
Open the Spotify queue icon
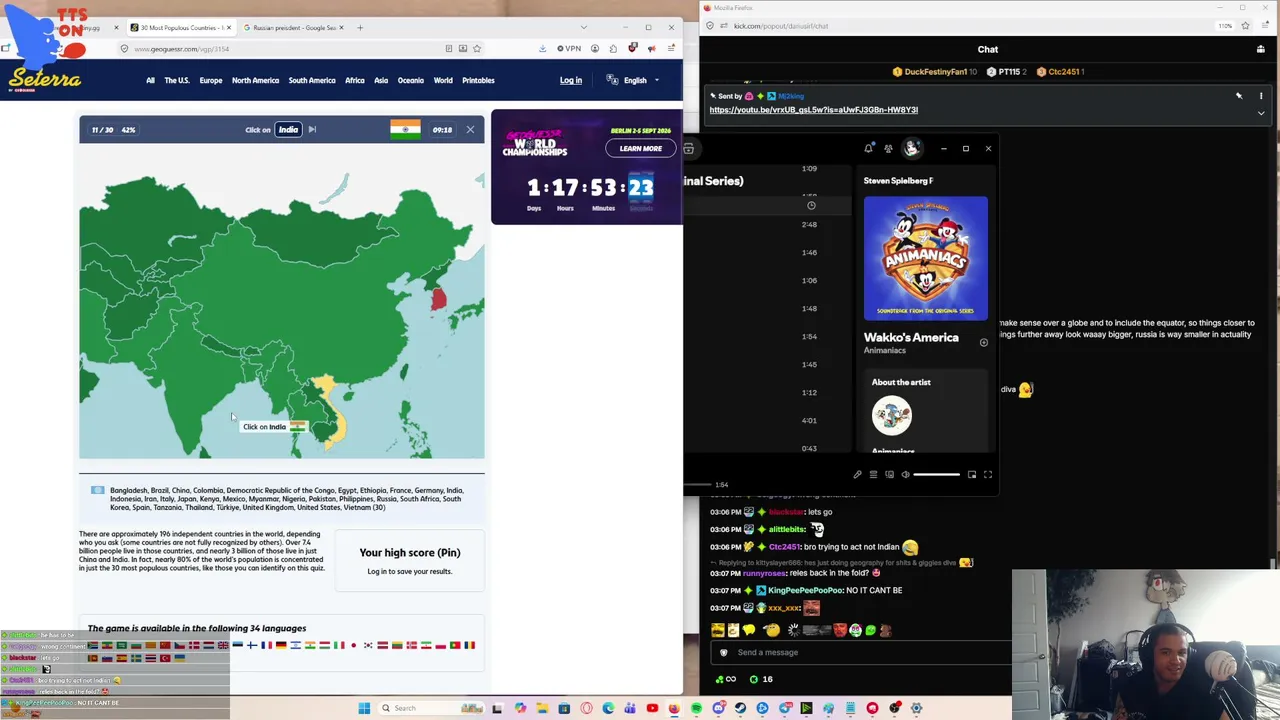[873, 475]
